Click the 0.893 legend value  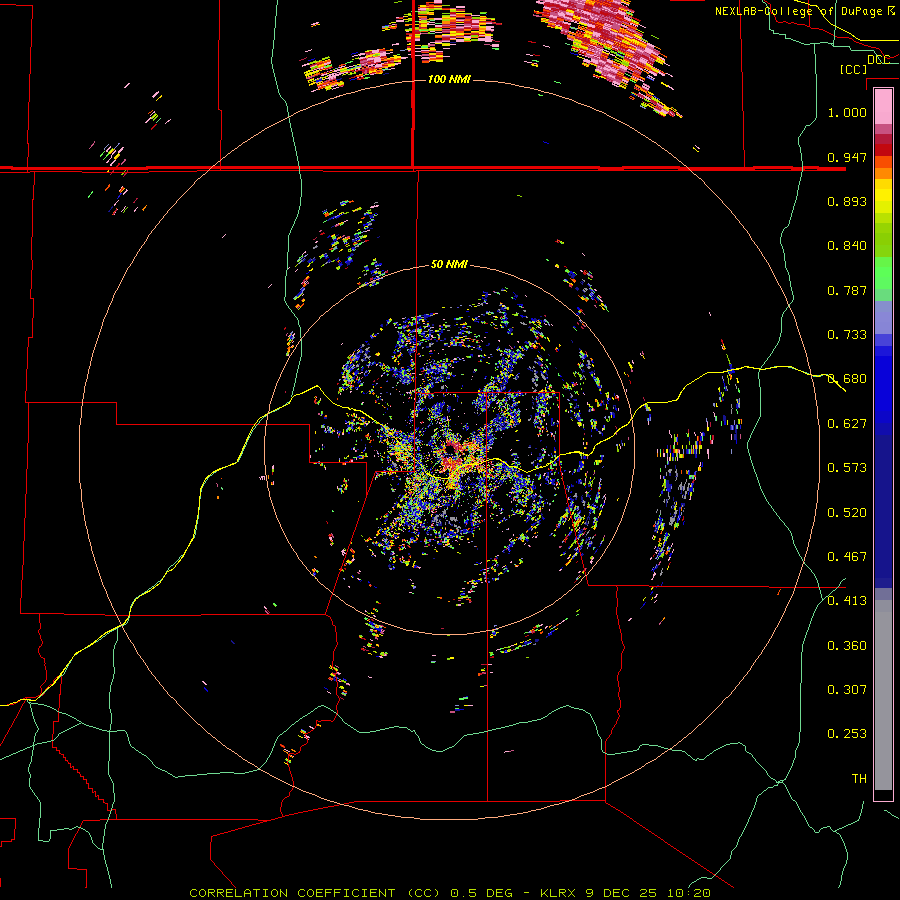(847, 201)
